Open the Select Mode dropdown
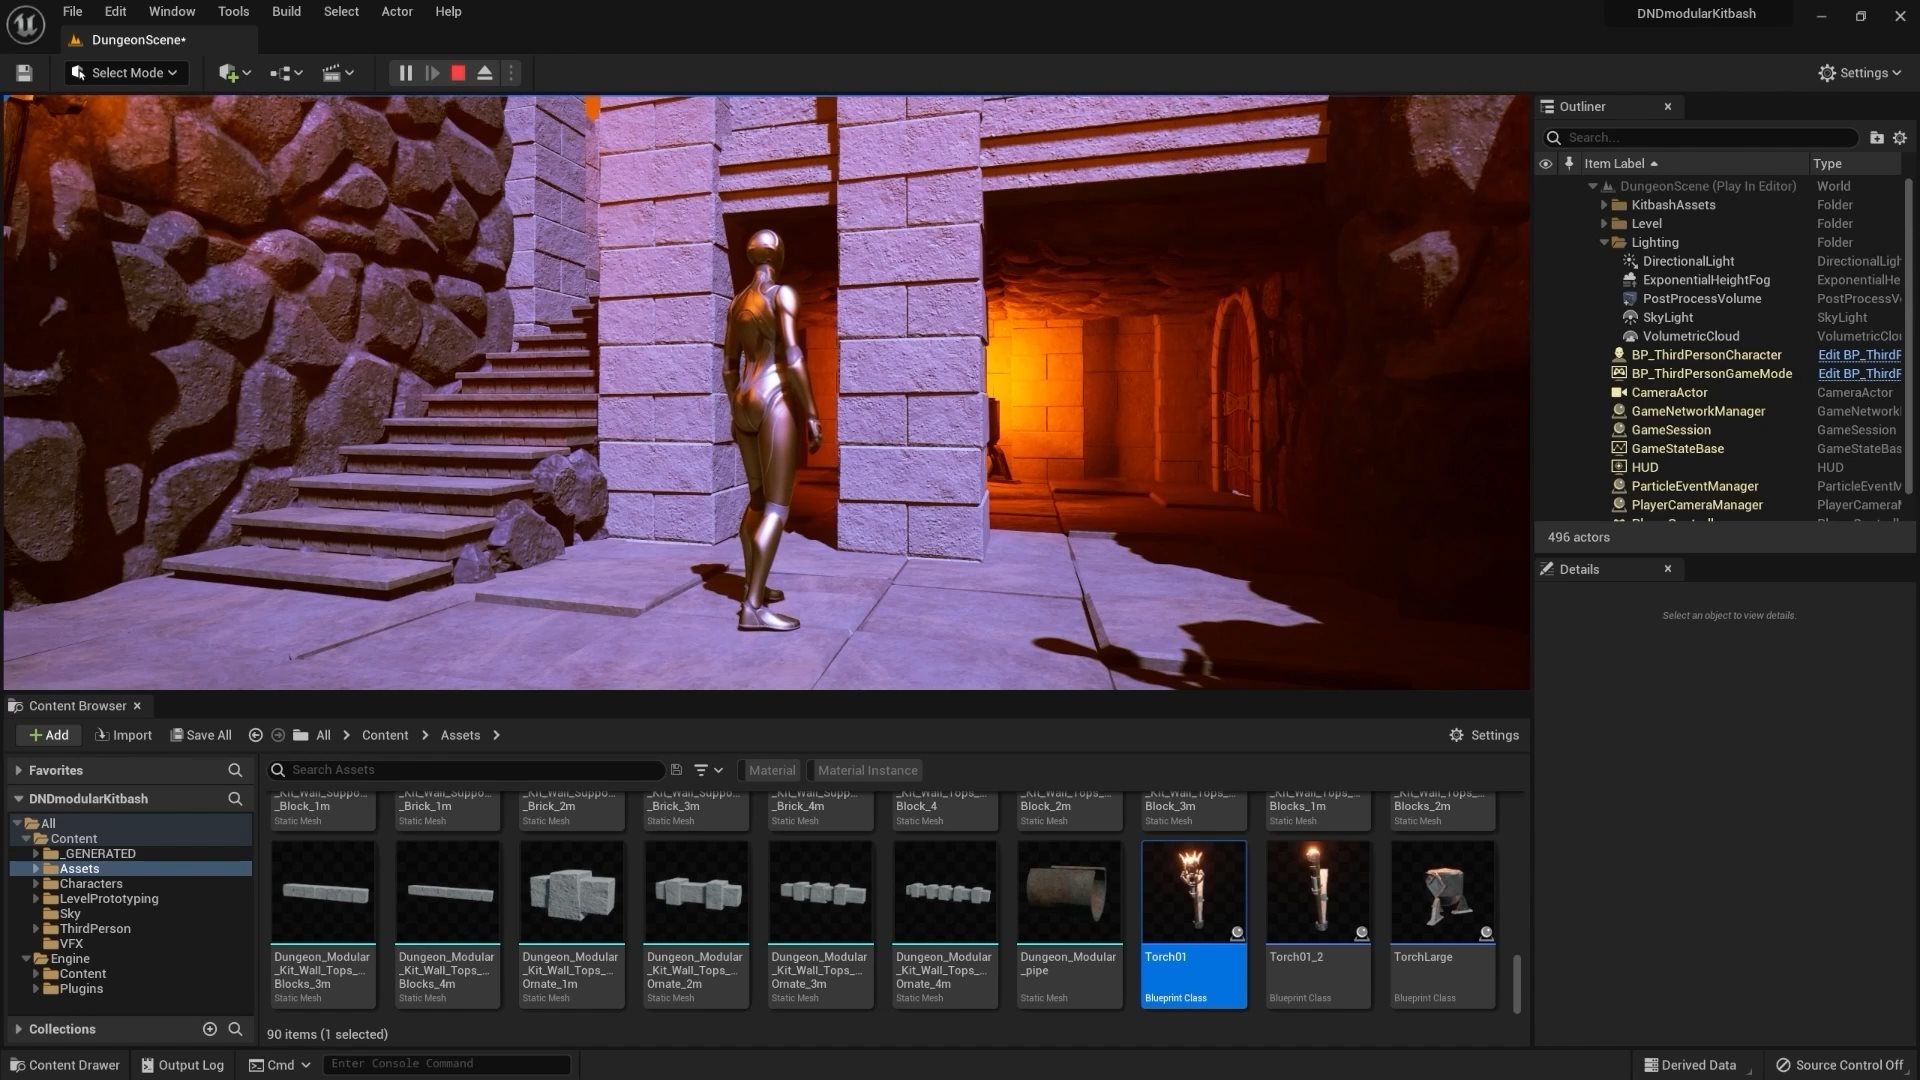The image size is (1920, 1080). click(x=127, y=73)
